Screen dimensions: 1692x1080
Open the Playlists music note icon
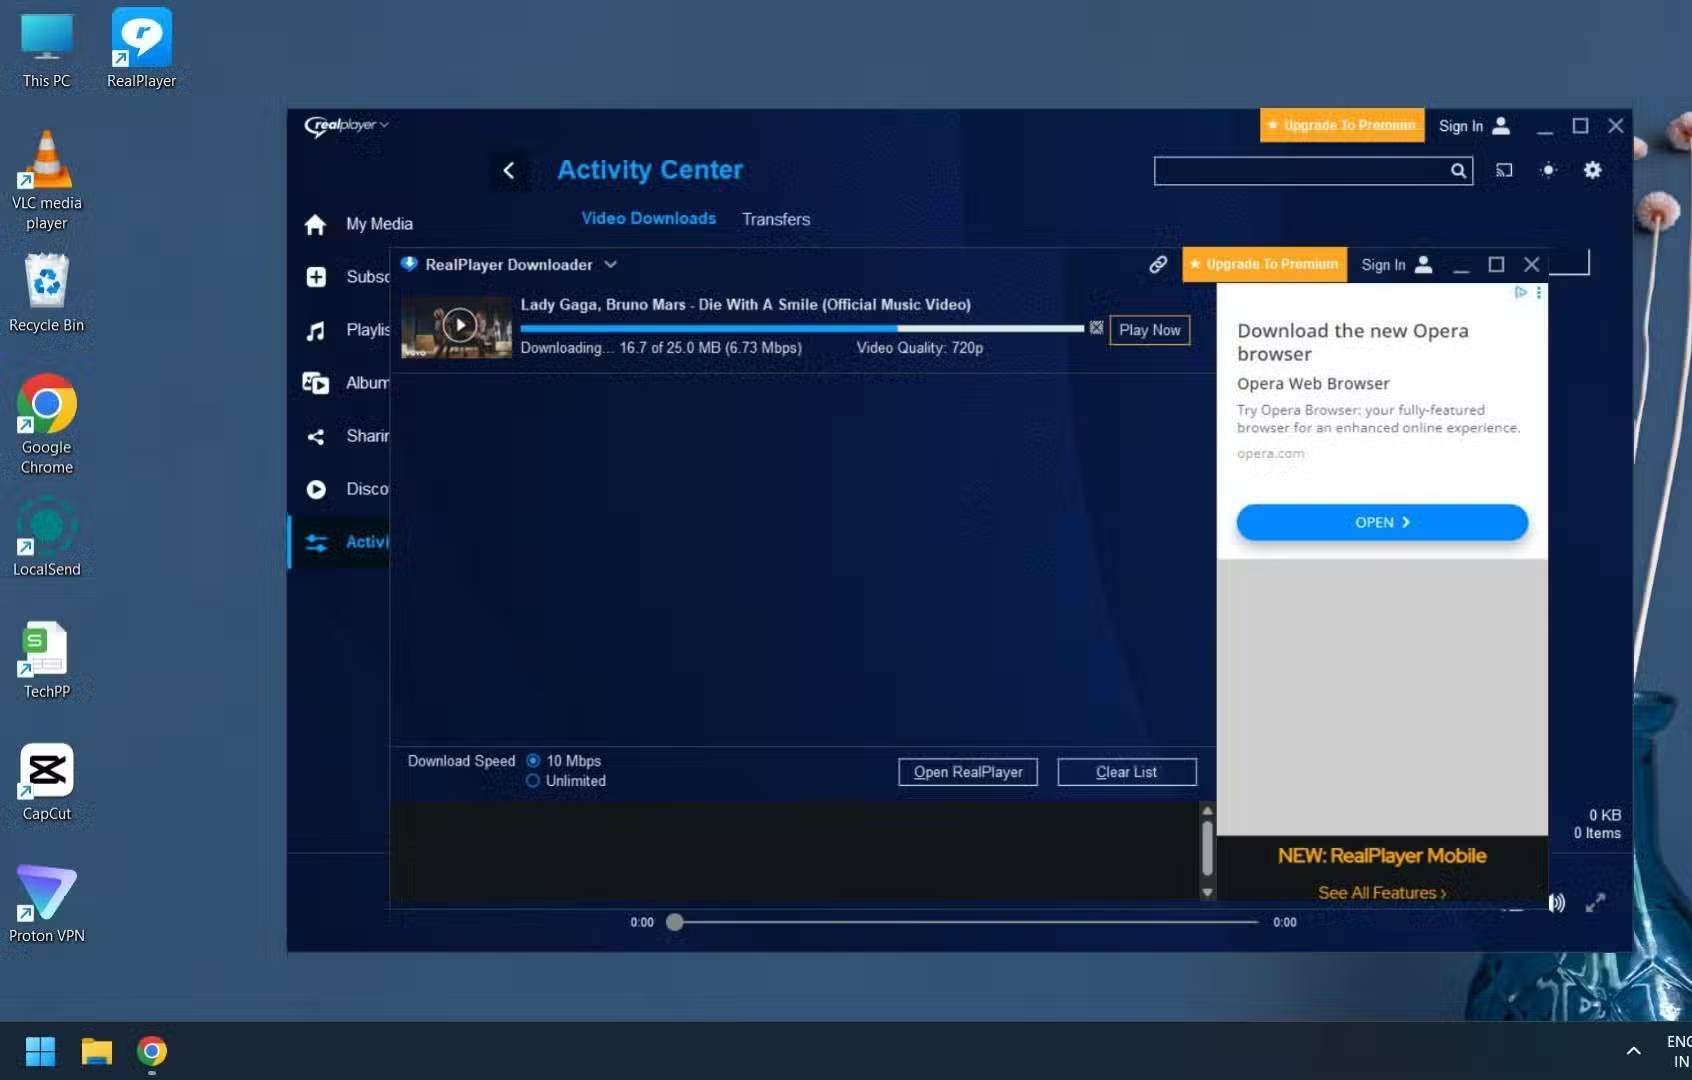coord(316,330)
